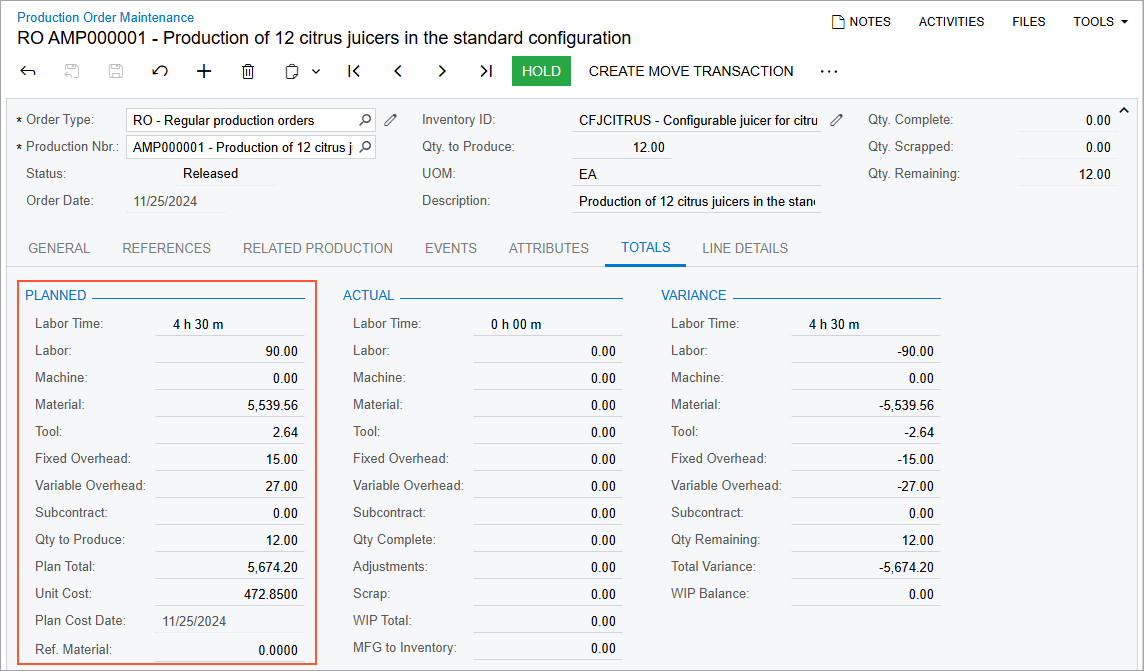Click the Description field
This screenshot has height=671, width=1144.
pyautogui.click(x=697, y=201)
